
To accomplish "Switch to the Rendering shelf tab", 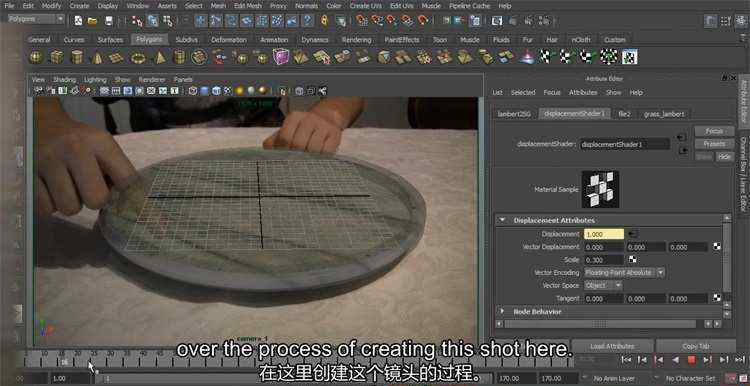I will (x=356, y=40).
